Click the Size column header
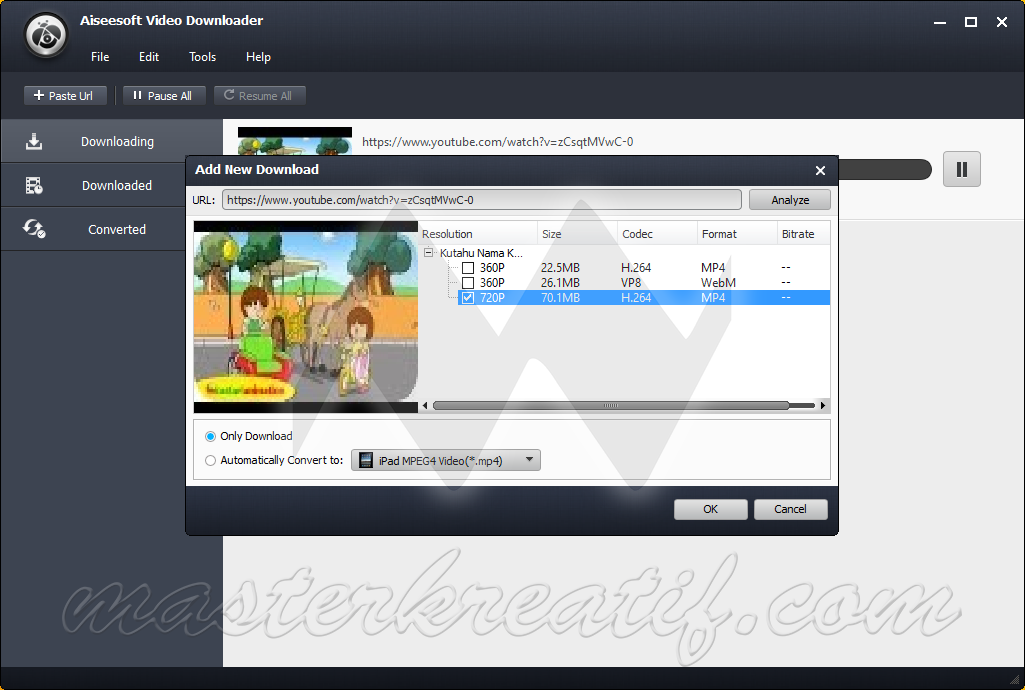The width and height of the screenshot is (1025, 690). pyautogui.click(x=577, y=234)
